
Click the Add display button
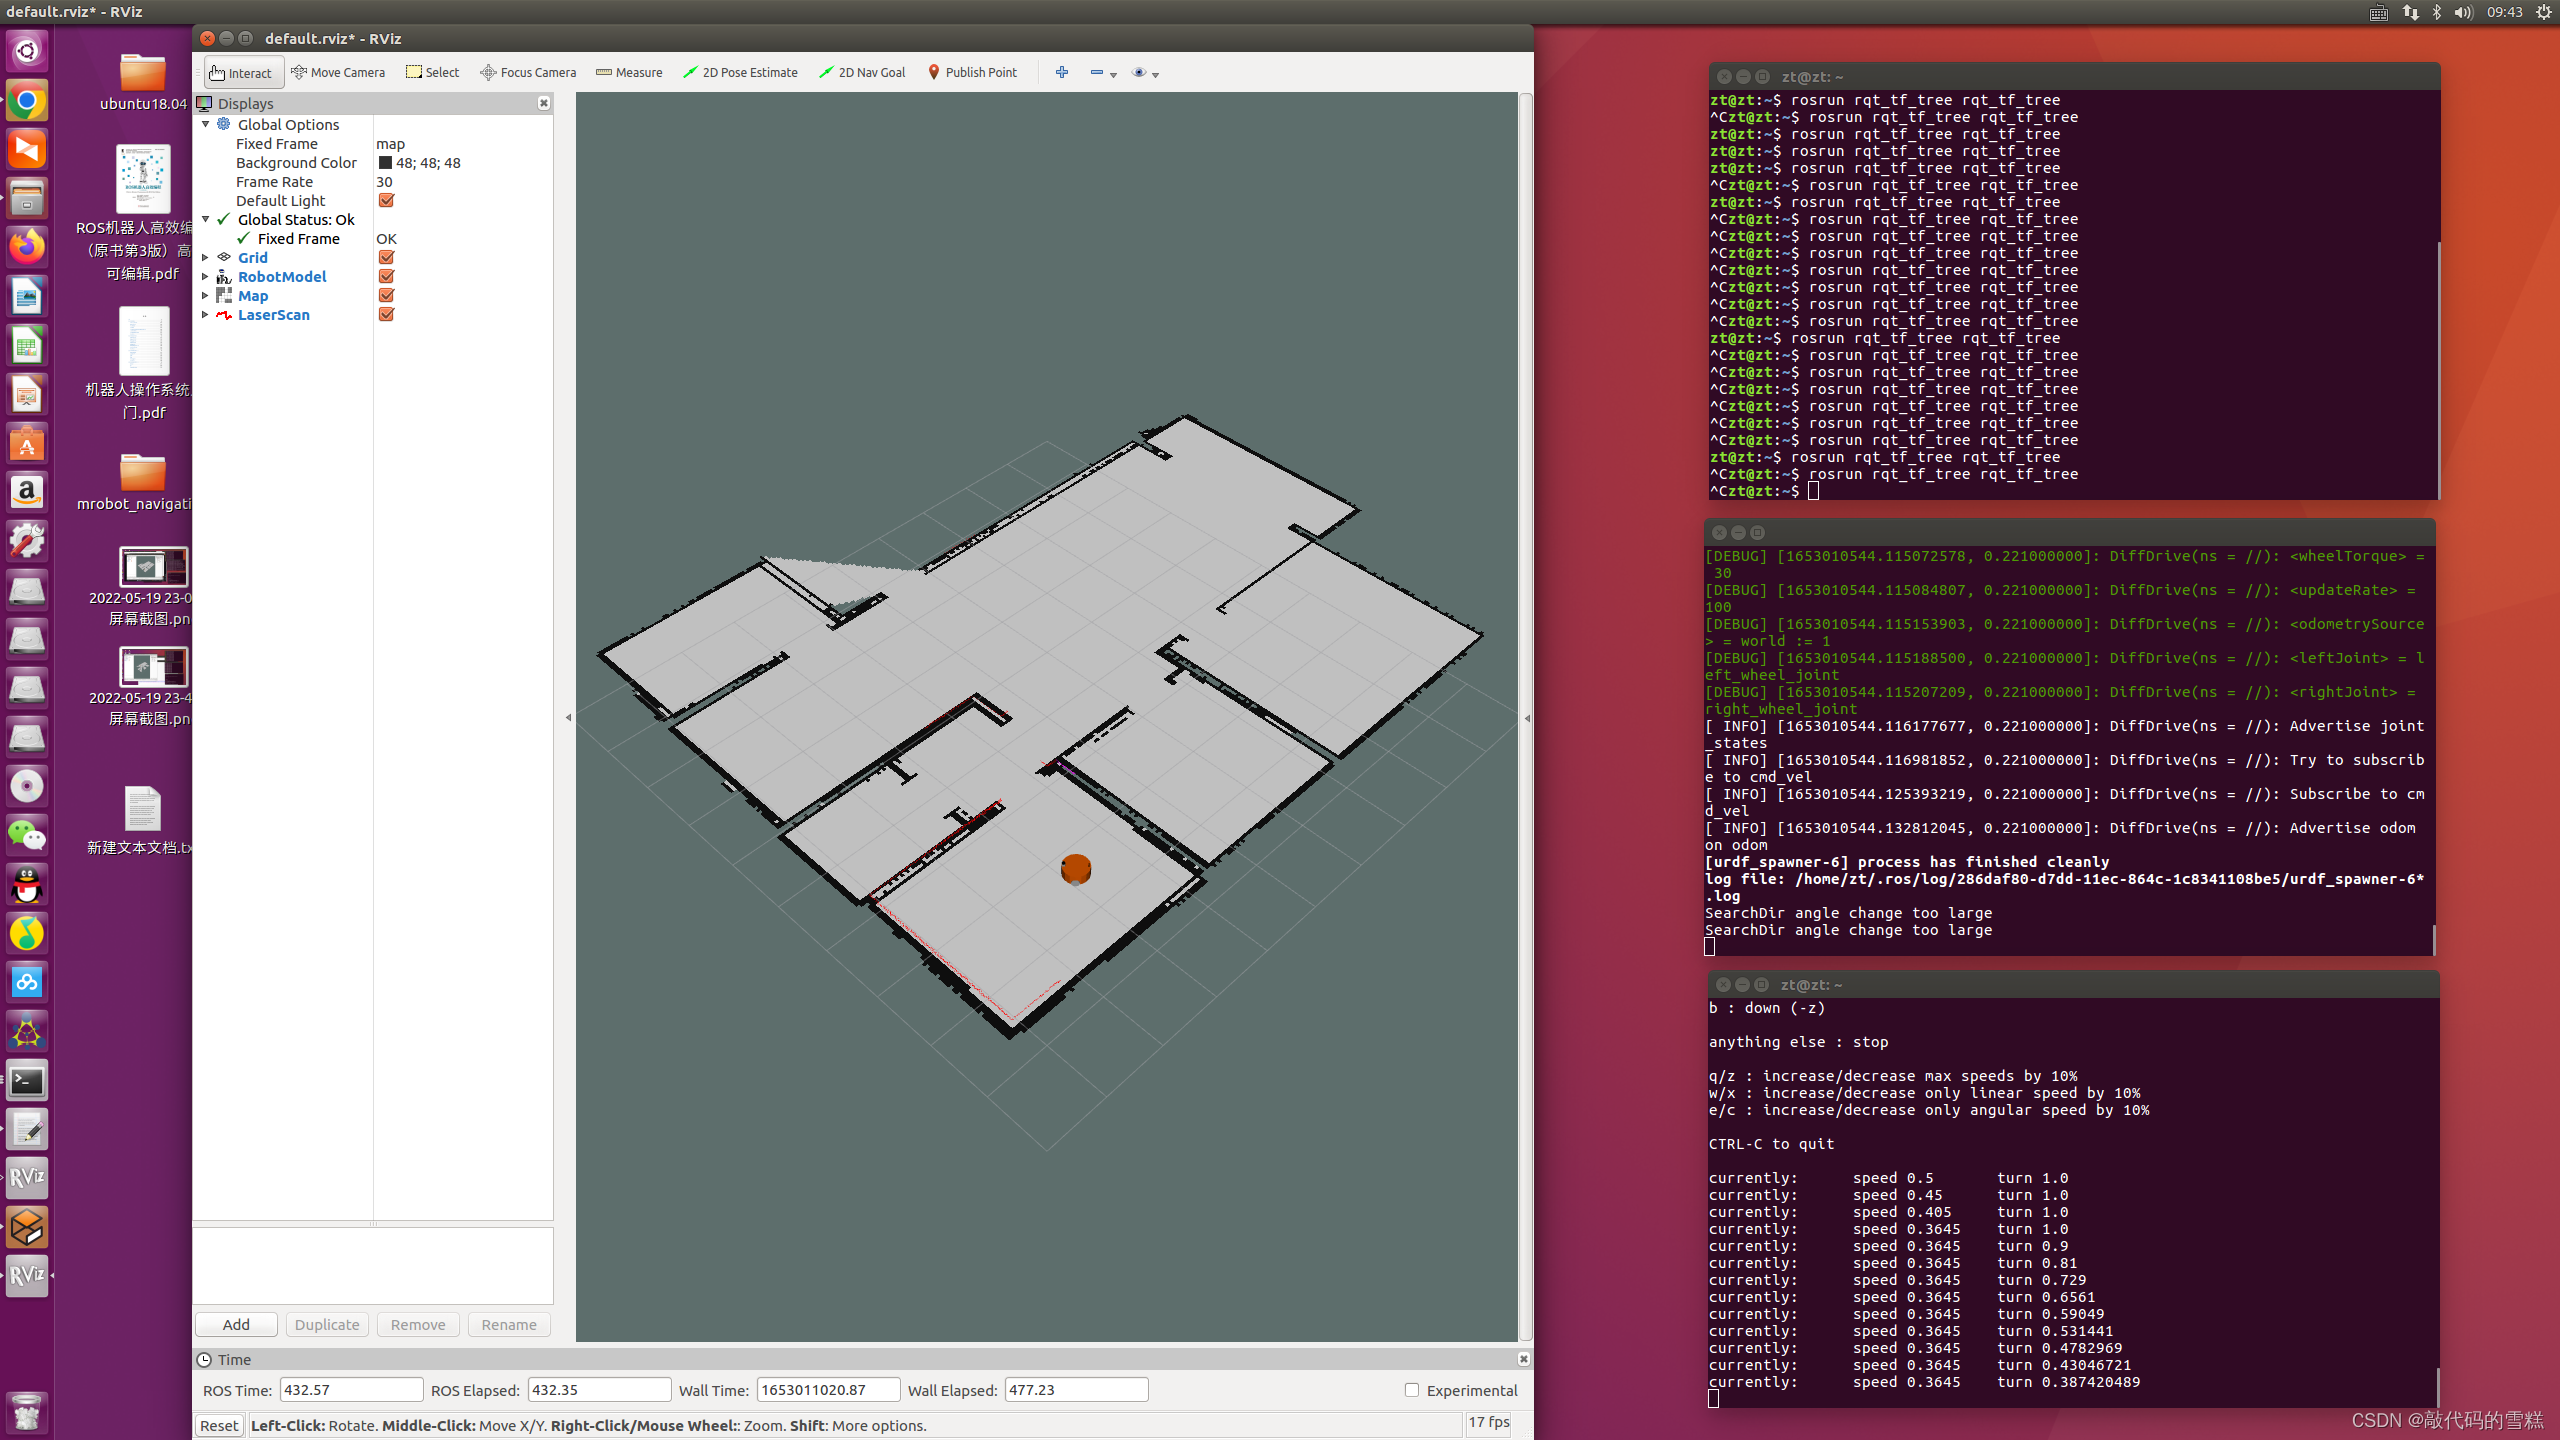click(236, 1324)
